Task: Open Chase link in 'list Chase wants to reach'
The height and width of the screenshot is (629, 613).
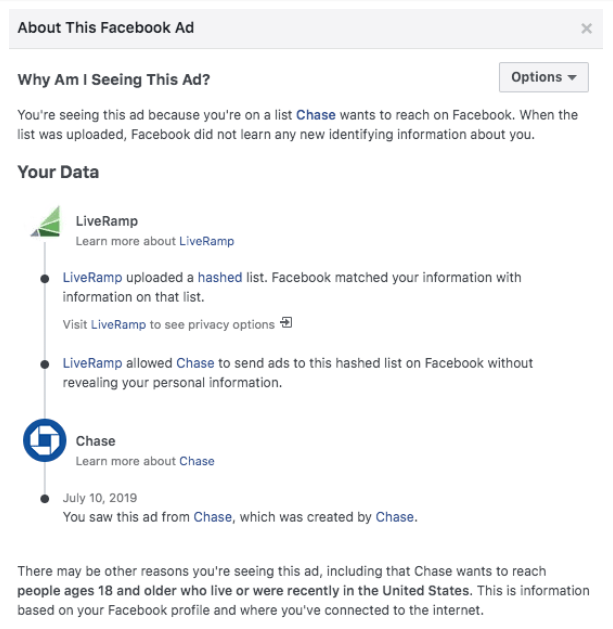Action: pos(315,115)
